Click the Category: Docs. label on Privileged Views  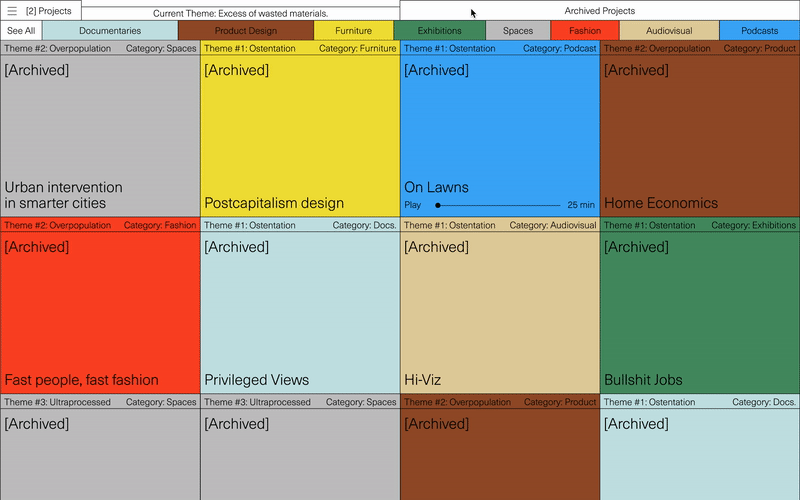364,225
